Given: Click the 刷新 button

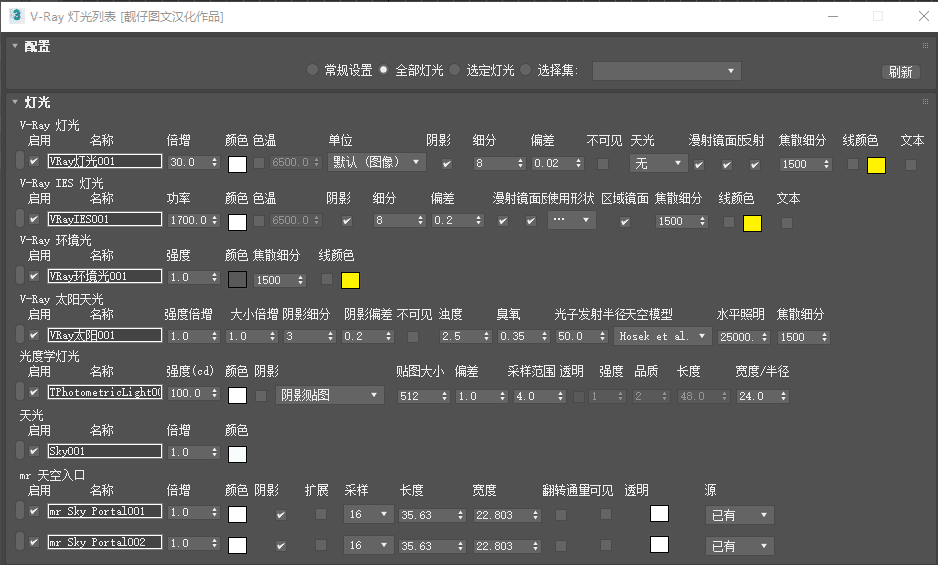Looking at the screenshot, I should coord(900,72).
